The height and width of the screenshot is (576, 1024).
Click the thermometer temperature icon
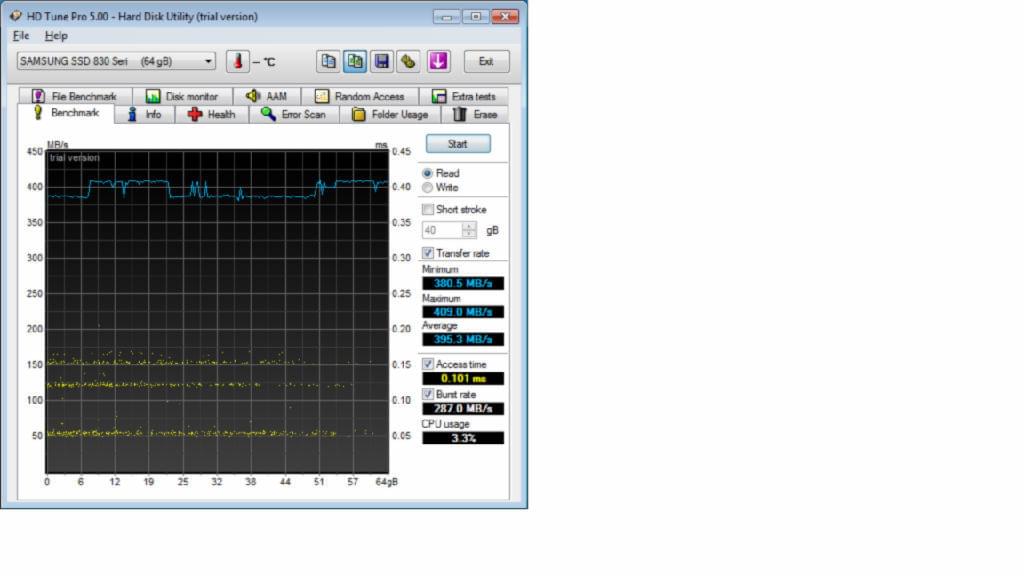pos(238,61)
